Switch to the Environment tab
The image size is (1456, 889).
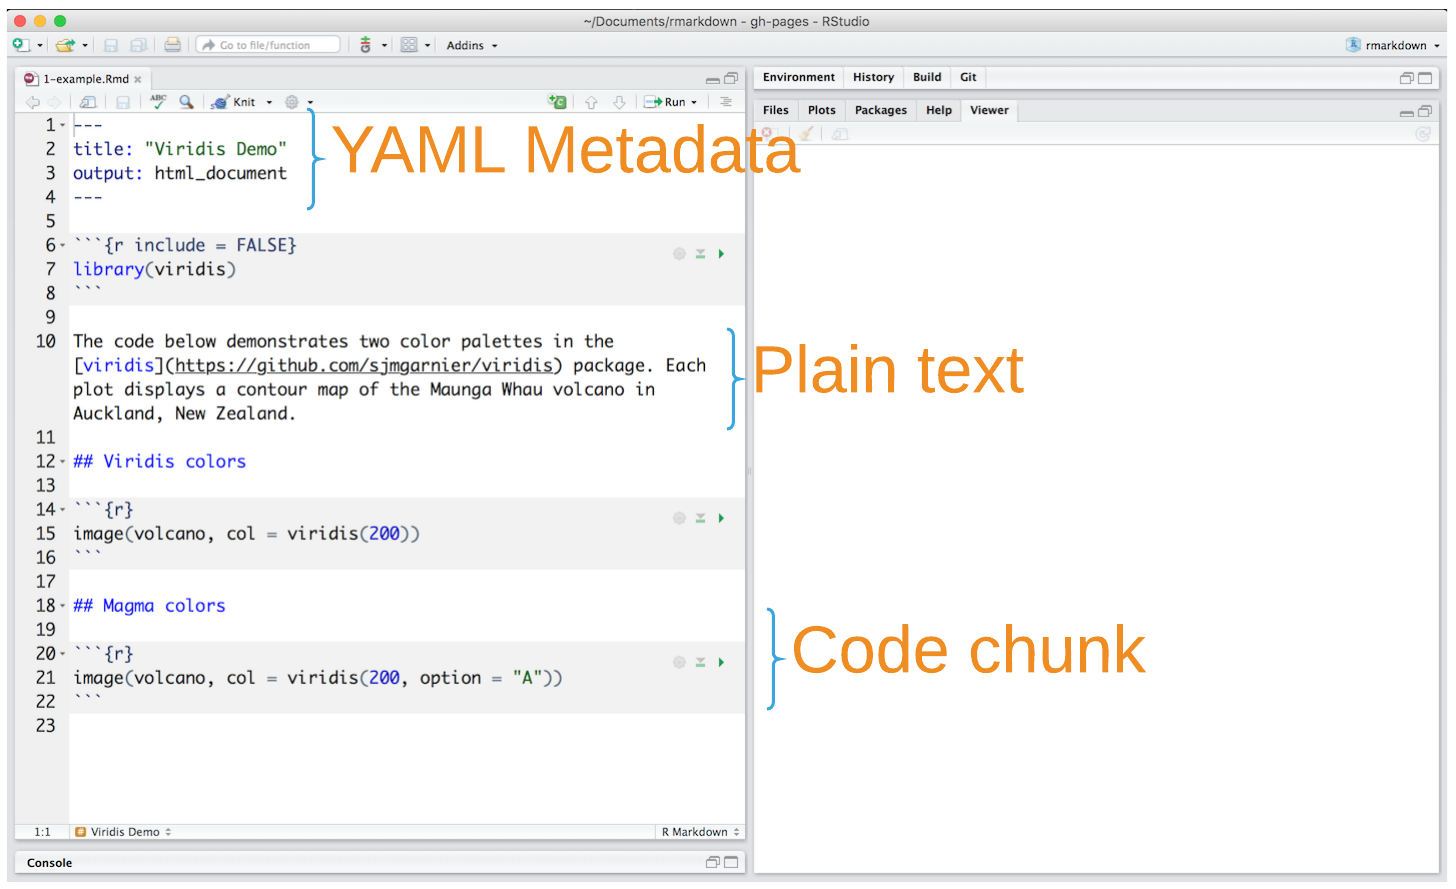pyautogui.click(x=798, y=77)
